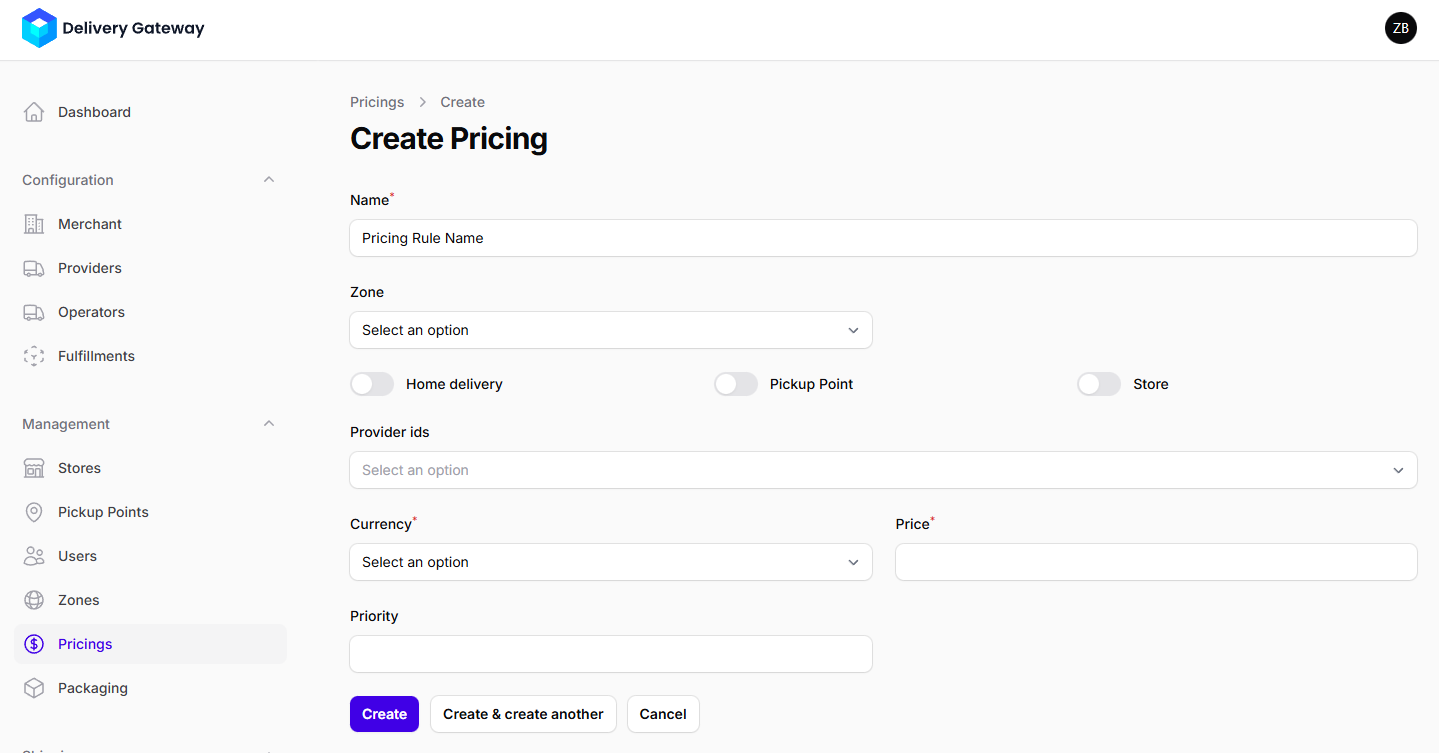Click the Providers truck icon
Viewport: 1439px width, 753px height.
[34, 268]
